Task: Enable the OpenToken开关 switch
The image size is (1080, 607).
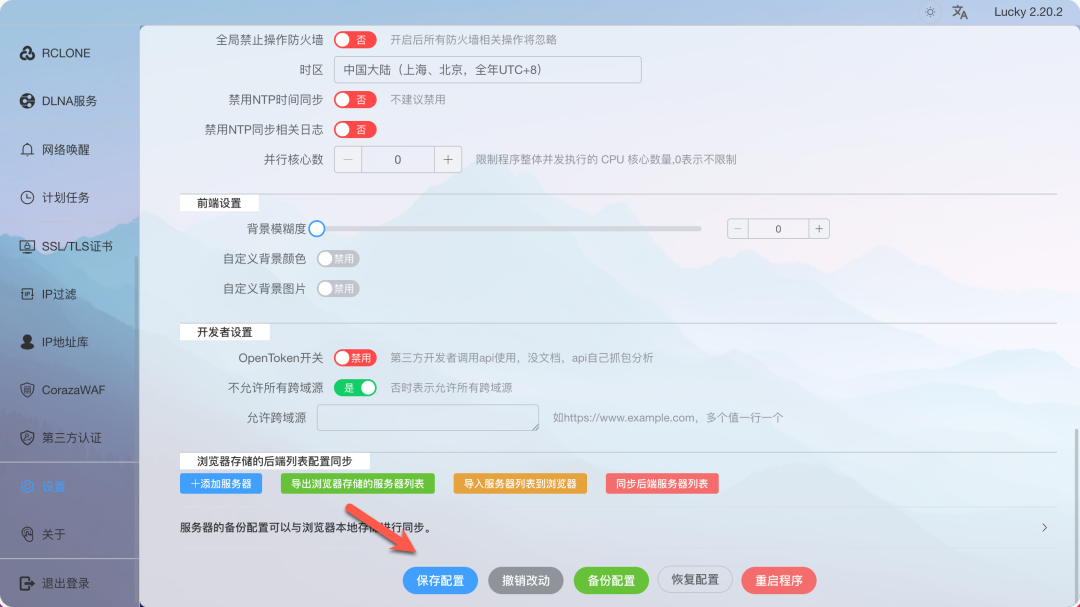Action: [x=355, y=358]
